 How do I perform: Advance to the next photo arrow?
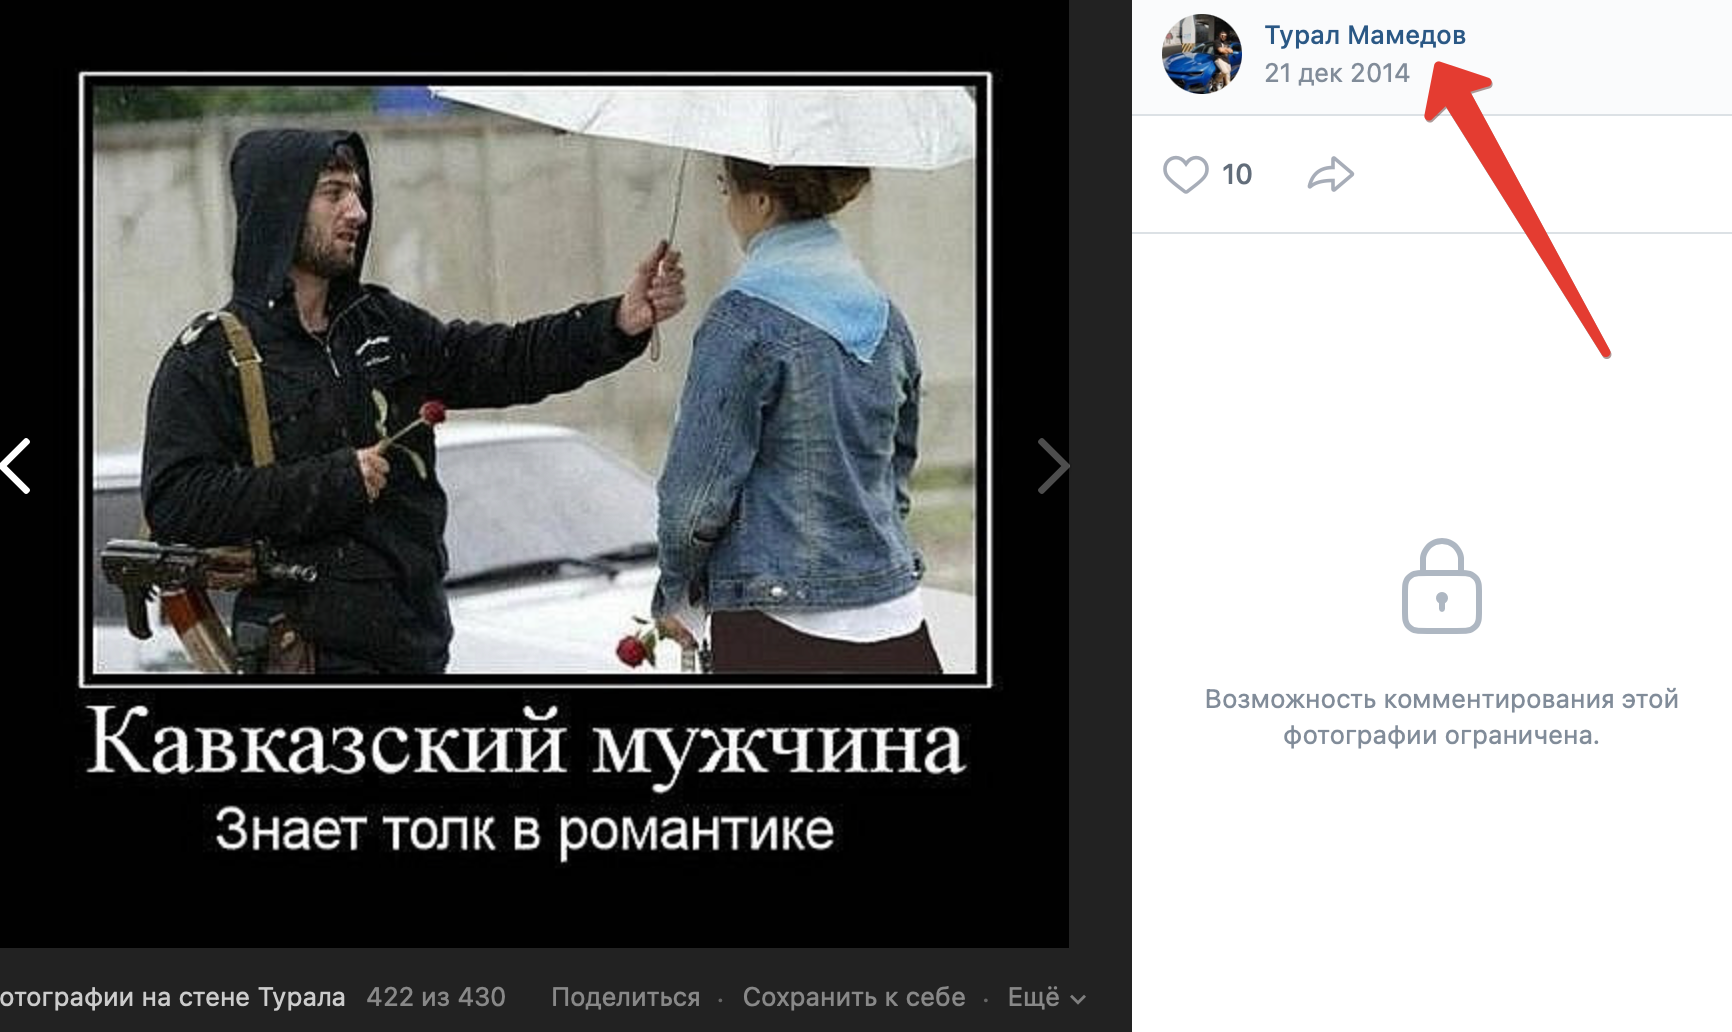click(x=1053, y=466)
